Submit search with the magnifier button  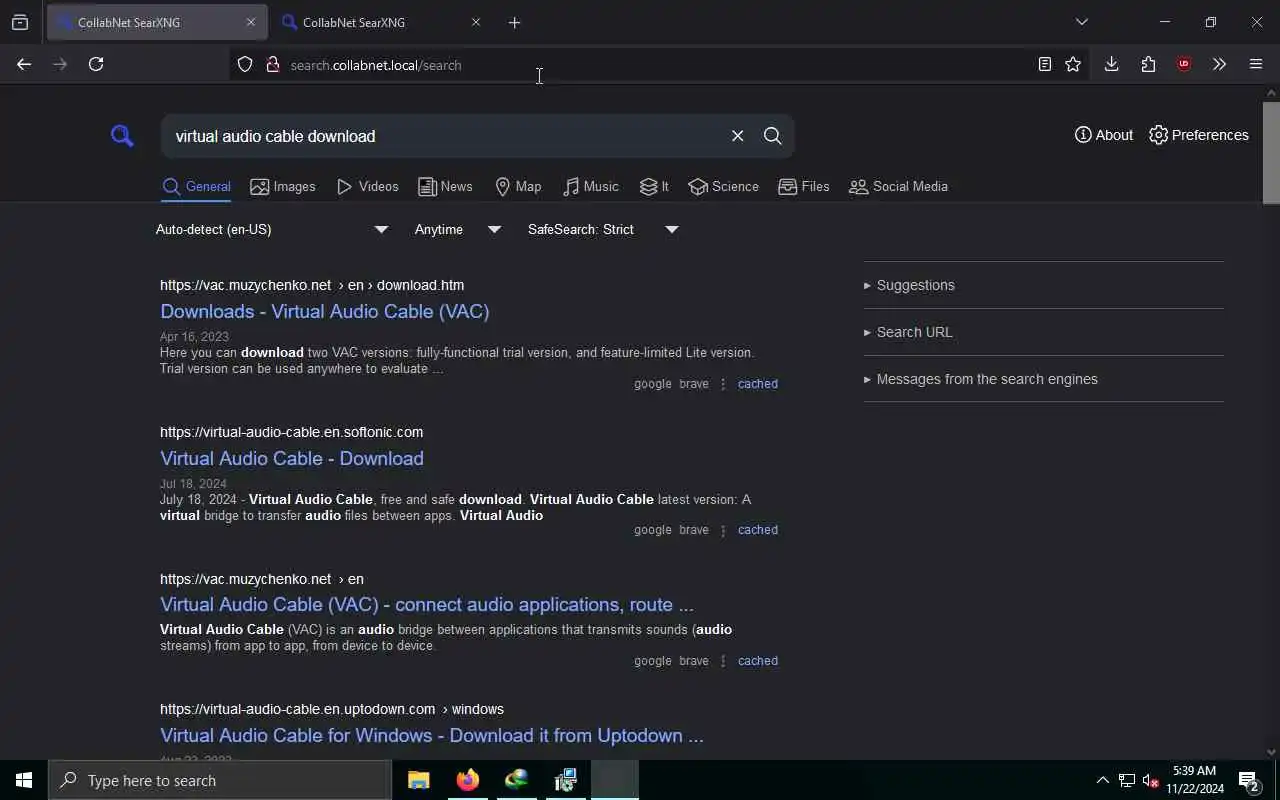(772, 136)
